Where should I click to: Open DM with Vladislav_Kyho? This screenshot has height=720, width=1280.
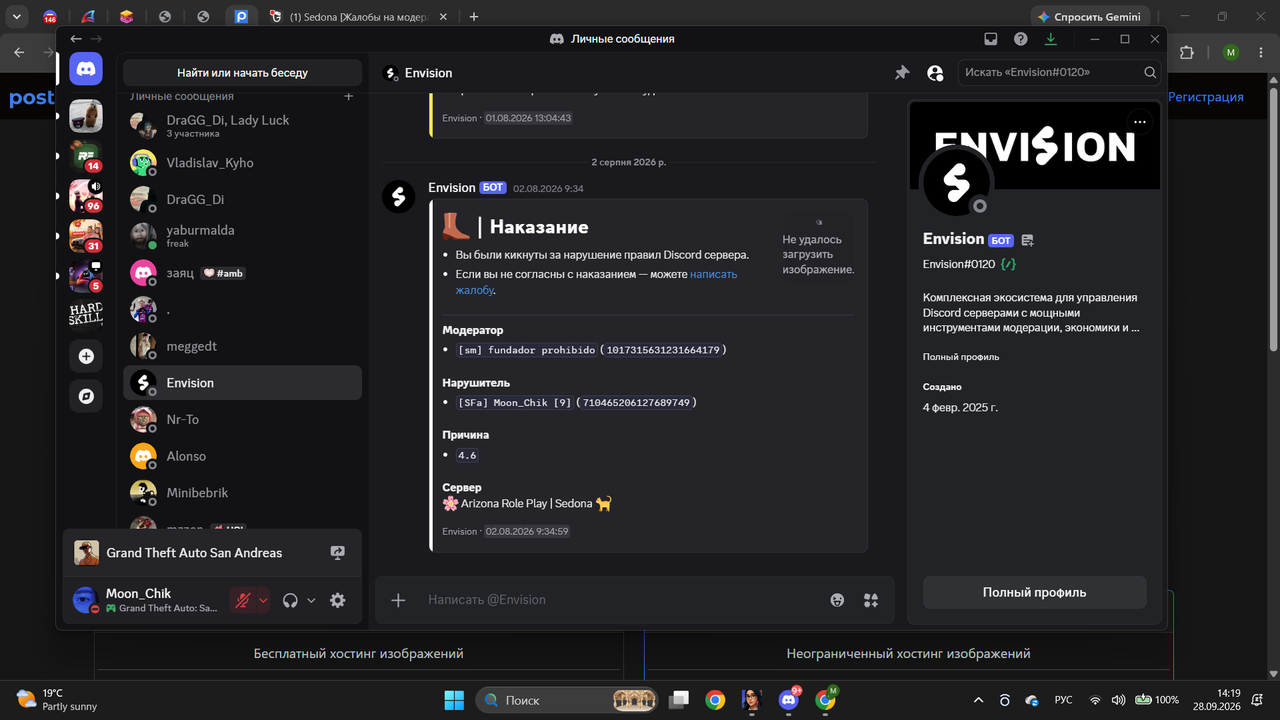242,162
